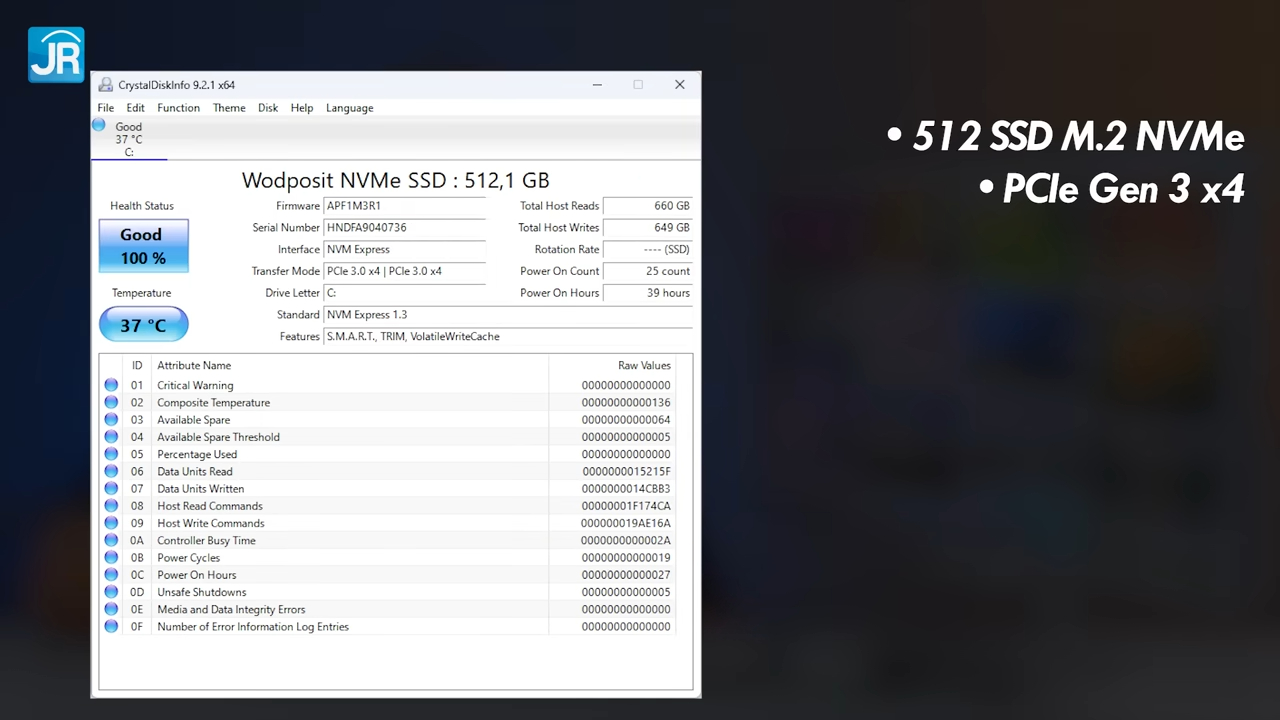The height and width of the screenshot is (720, 1280).
Task: Click the Raw Values column header
Action: click(643, 366)
